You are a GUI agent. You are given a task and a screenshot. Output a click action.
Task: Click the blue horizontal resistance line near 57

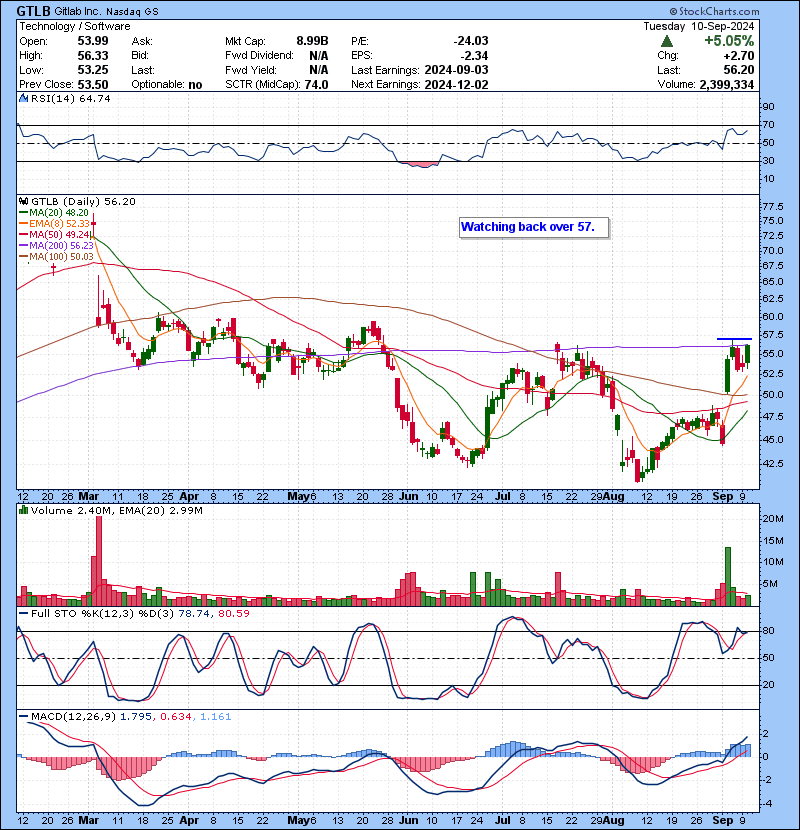click(734, 339)
